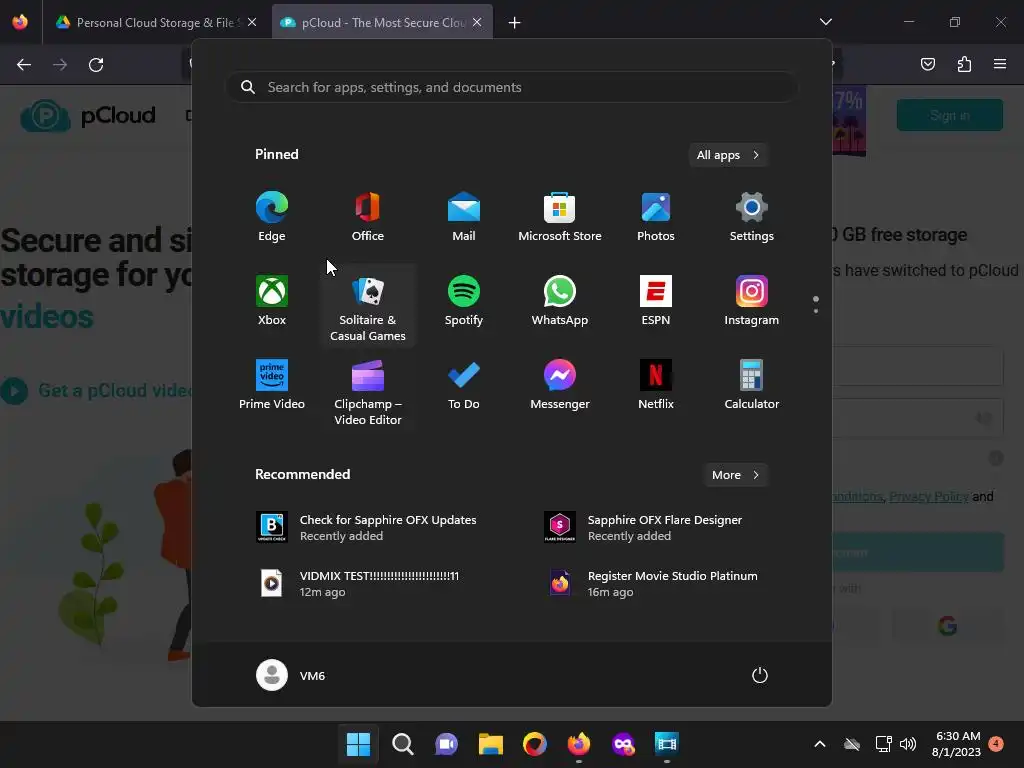
Task: Launch Netflix
Action: tap(656, 385)
